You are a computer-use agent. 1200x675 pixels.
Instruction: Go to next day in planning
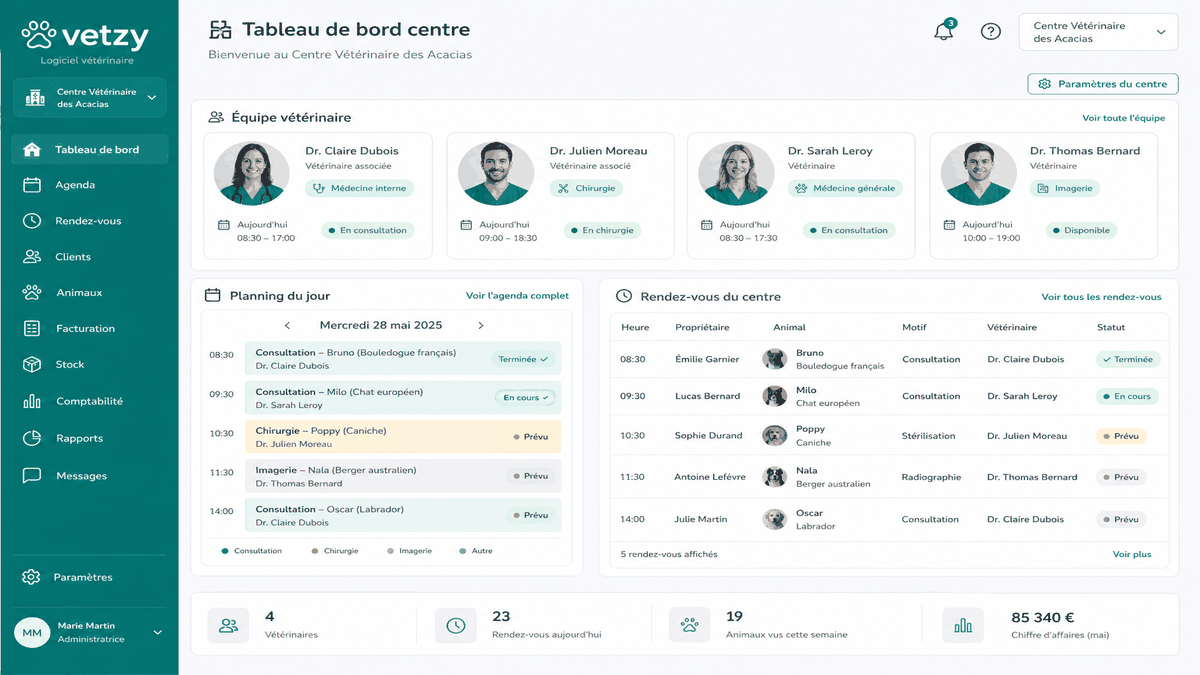click(481, 325)
